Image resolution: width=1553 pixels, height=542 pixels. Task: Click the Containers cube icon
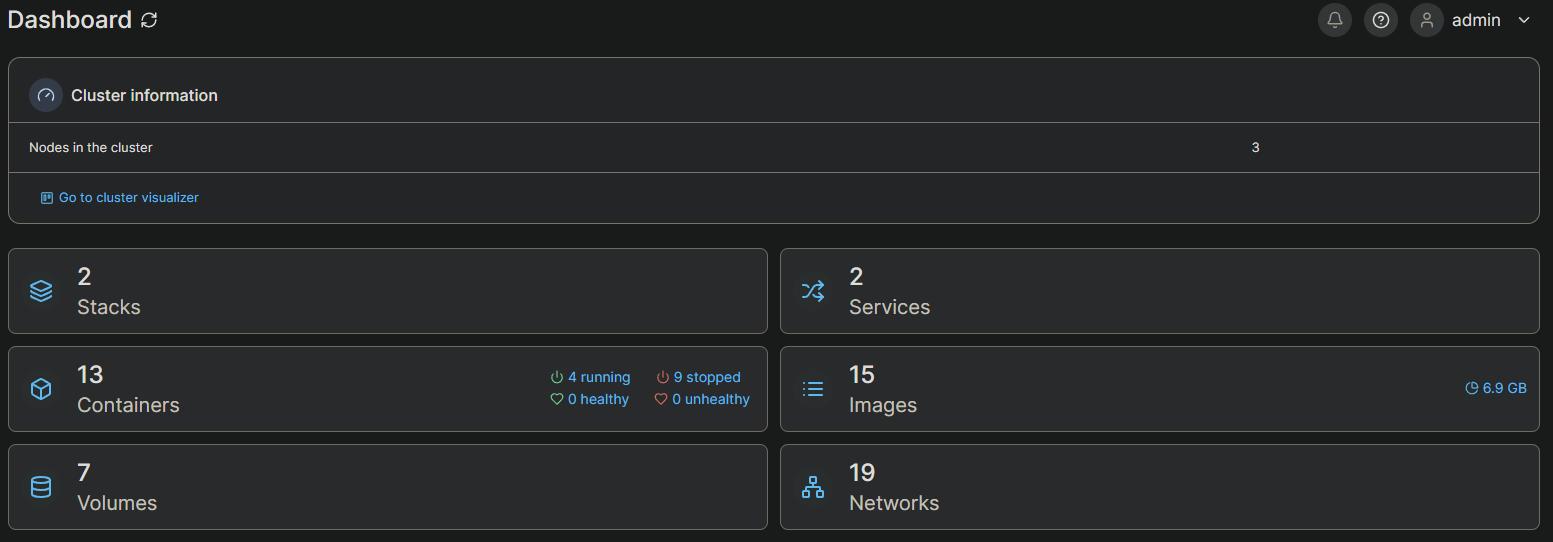[41, 389]
